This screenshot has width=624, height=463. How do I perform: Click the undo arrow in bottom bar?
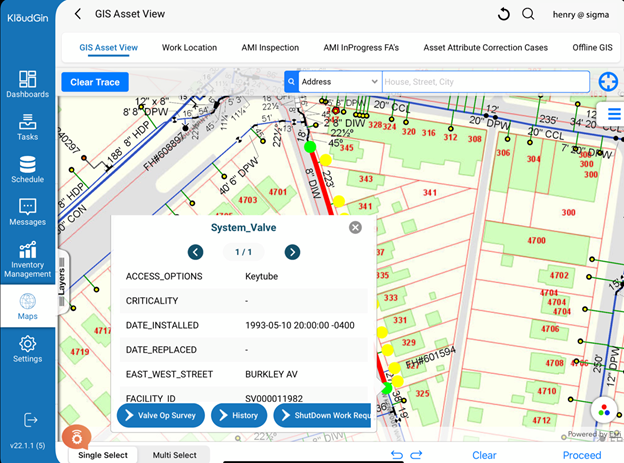(x=397, y=455)
